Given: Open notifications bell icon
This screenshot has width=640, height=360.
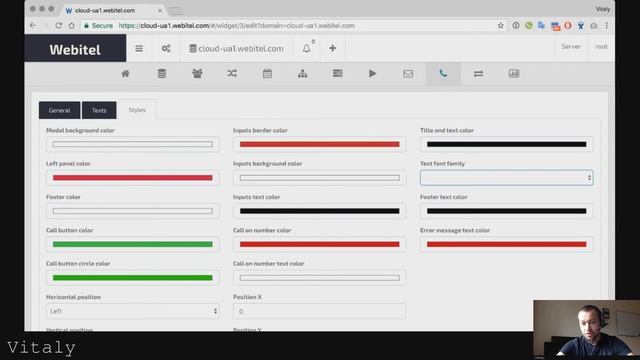Looking at the screenshot, I should coord(307,49).
